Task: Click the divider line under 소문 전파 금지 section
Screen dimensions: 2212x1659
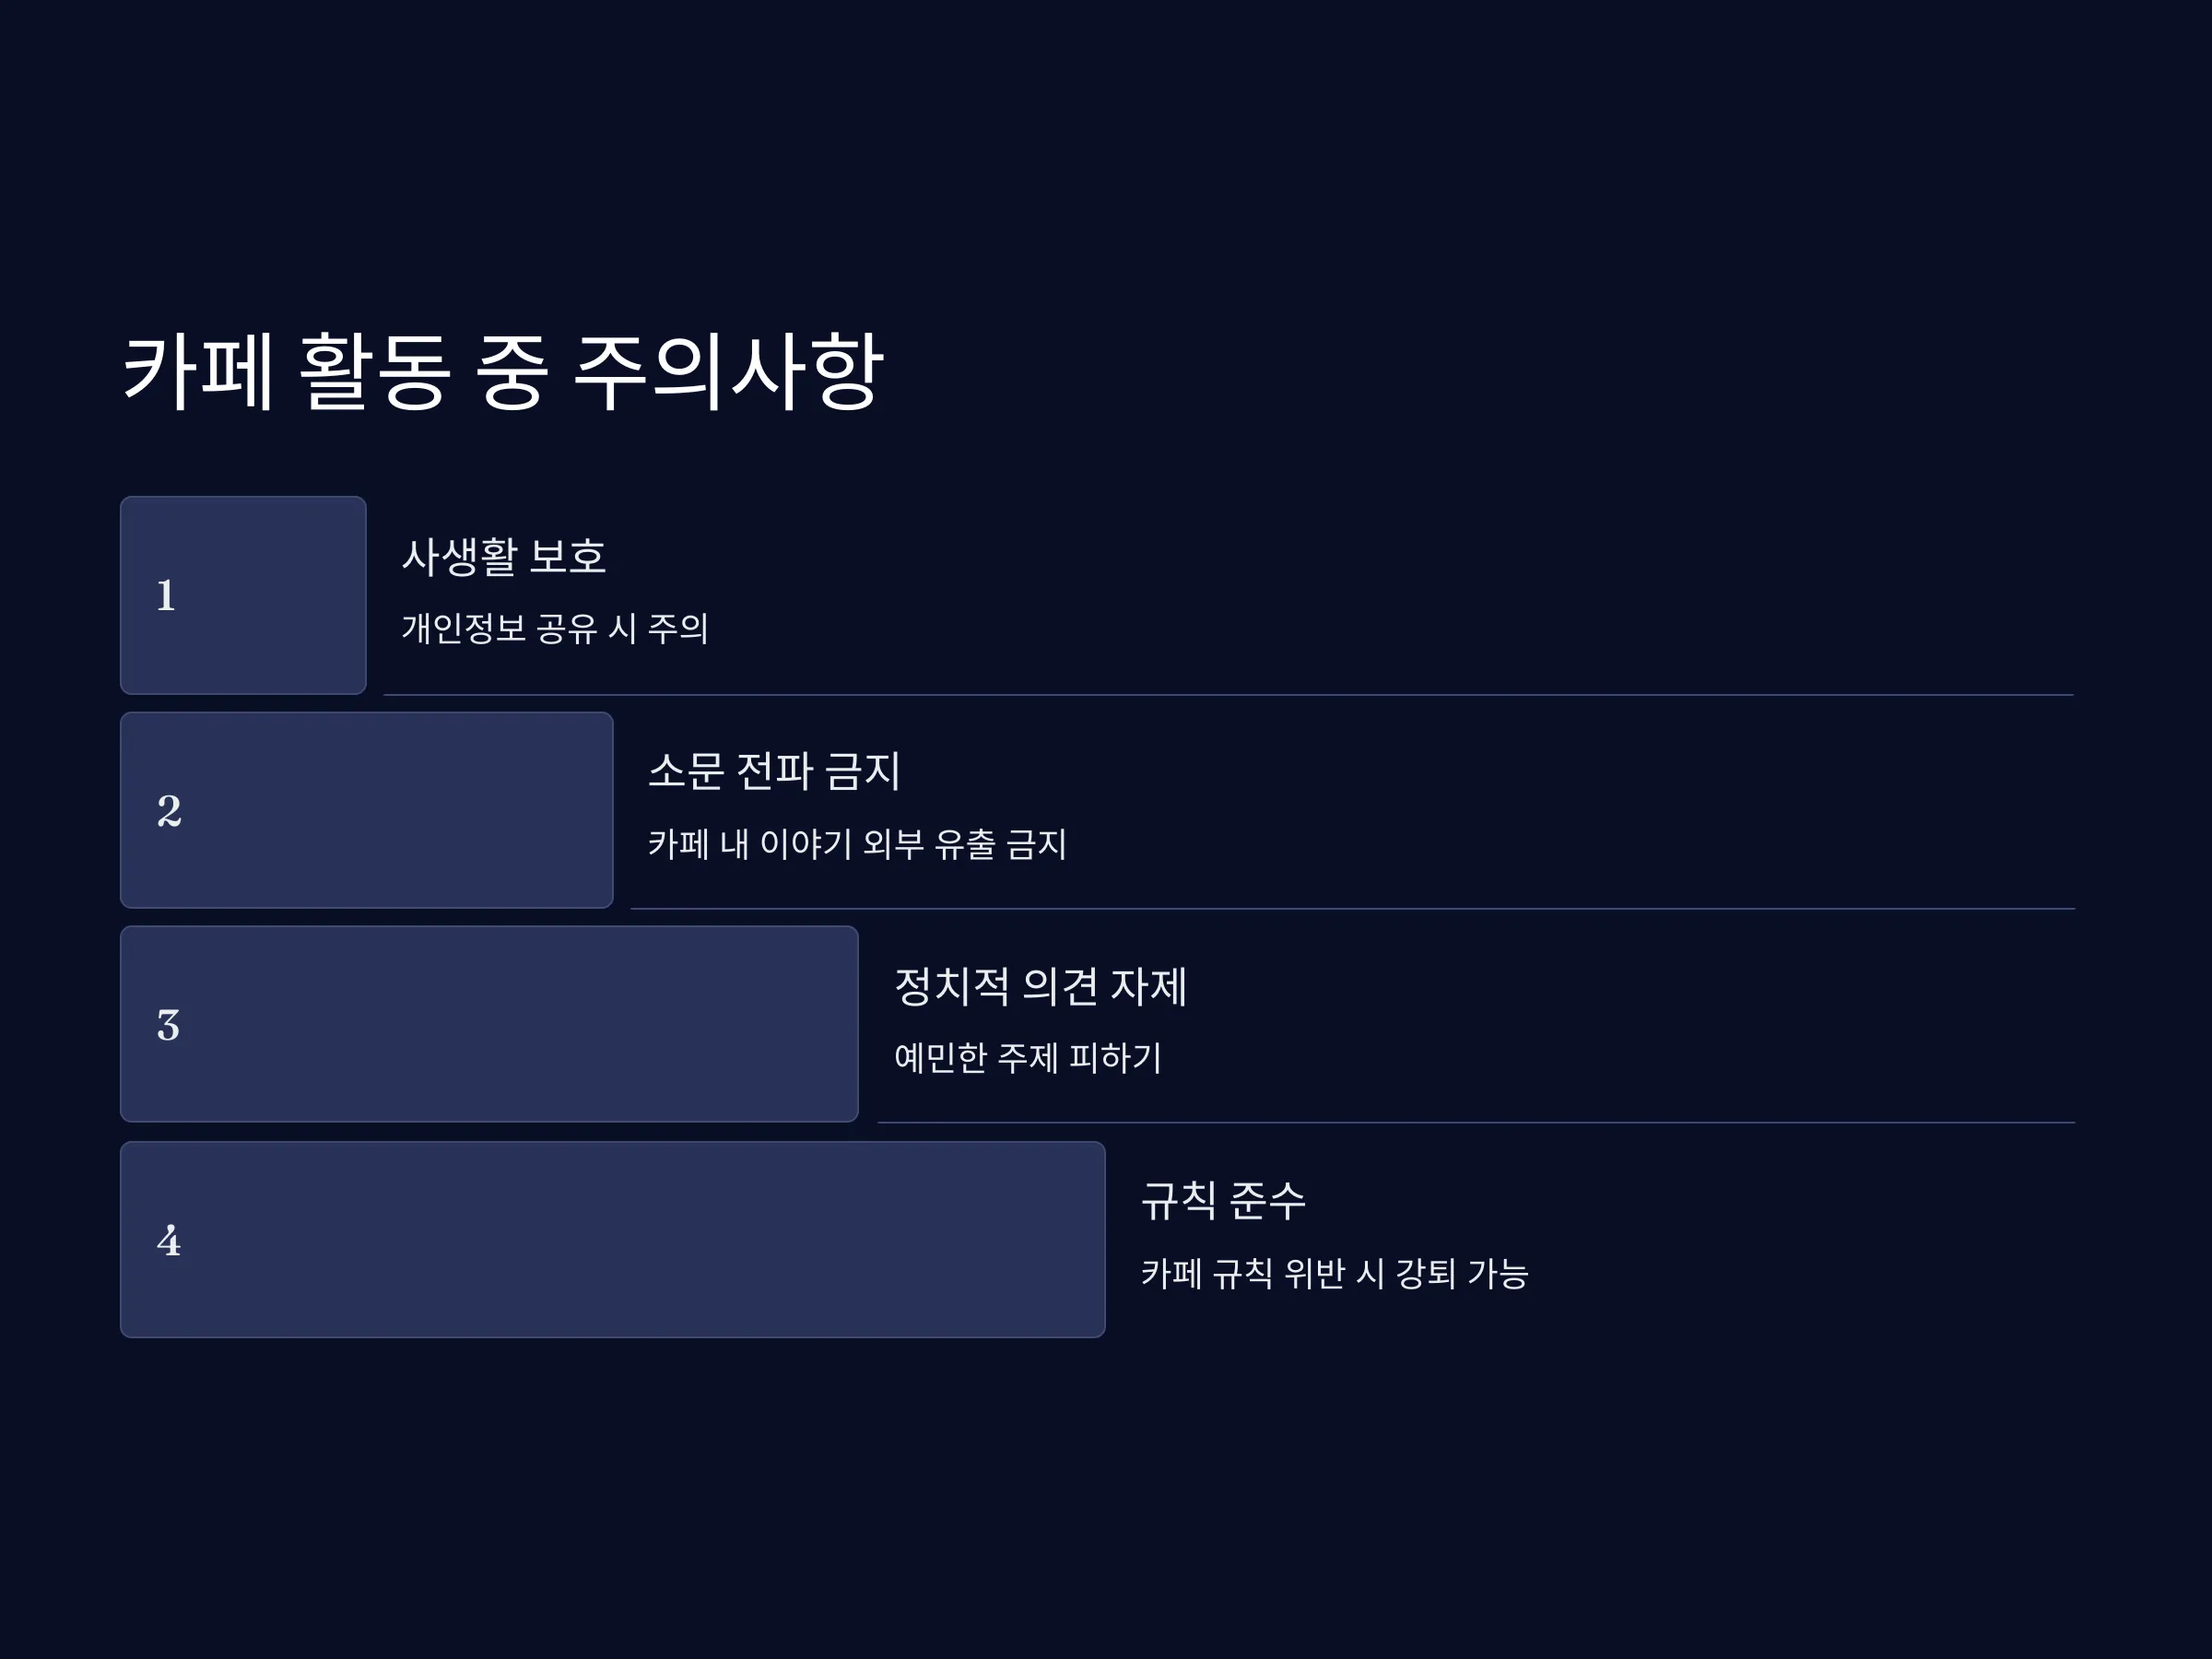Action: click(1353, 909)
